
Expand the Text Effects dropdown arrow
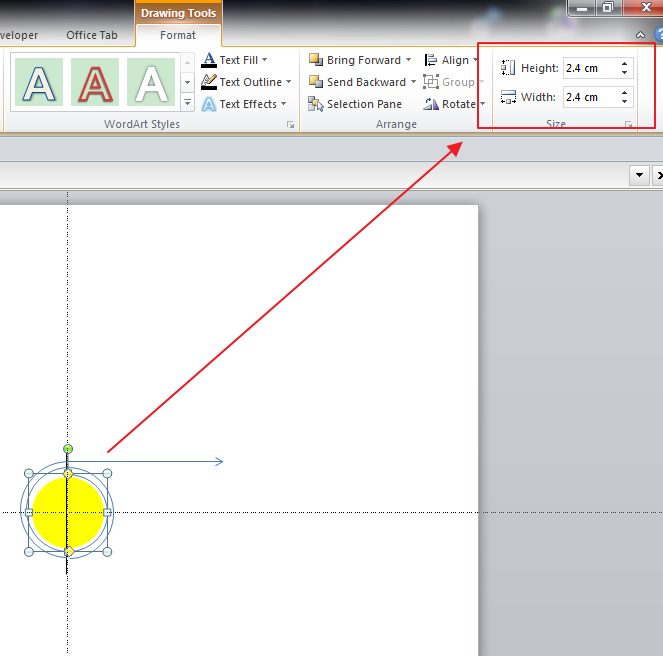[x=284, y=104]
